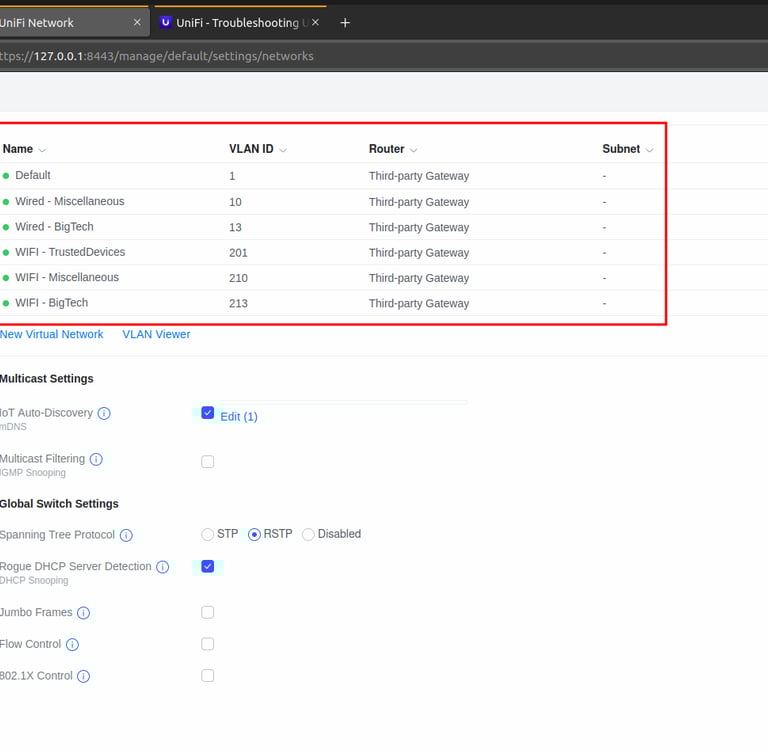This screenshot has height=750, width=768.
Task: Click Third-party Gateway in WIFI - BigTech row
Action: click(x=419, y=303)
